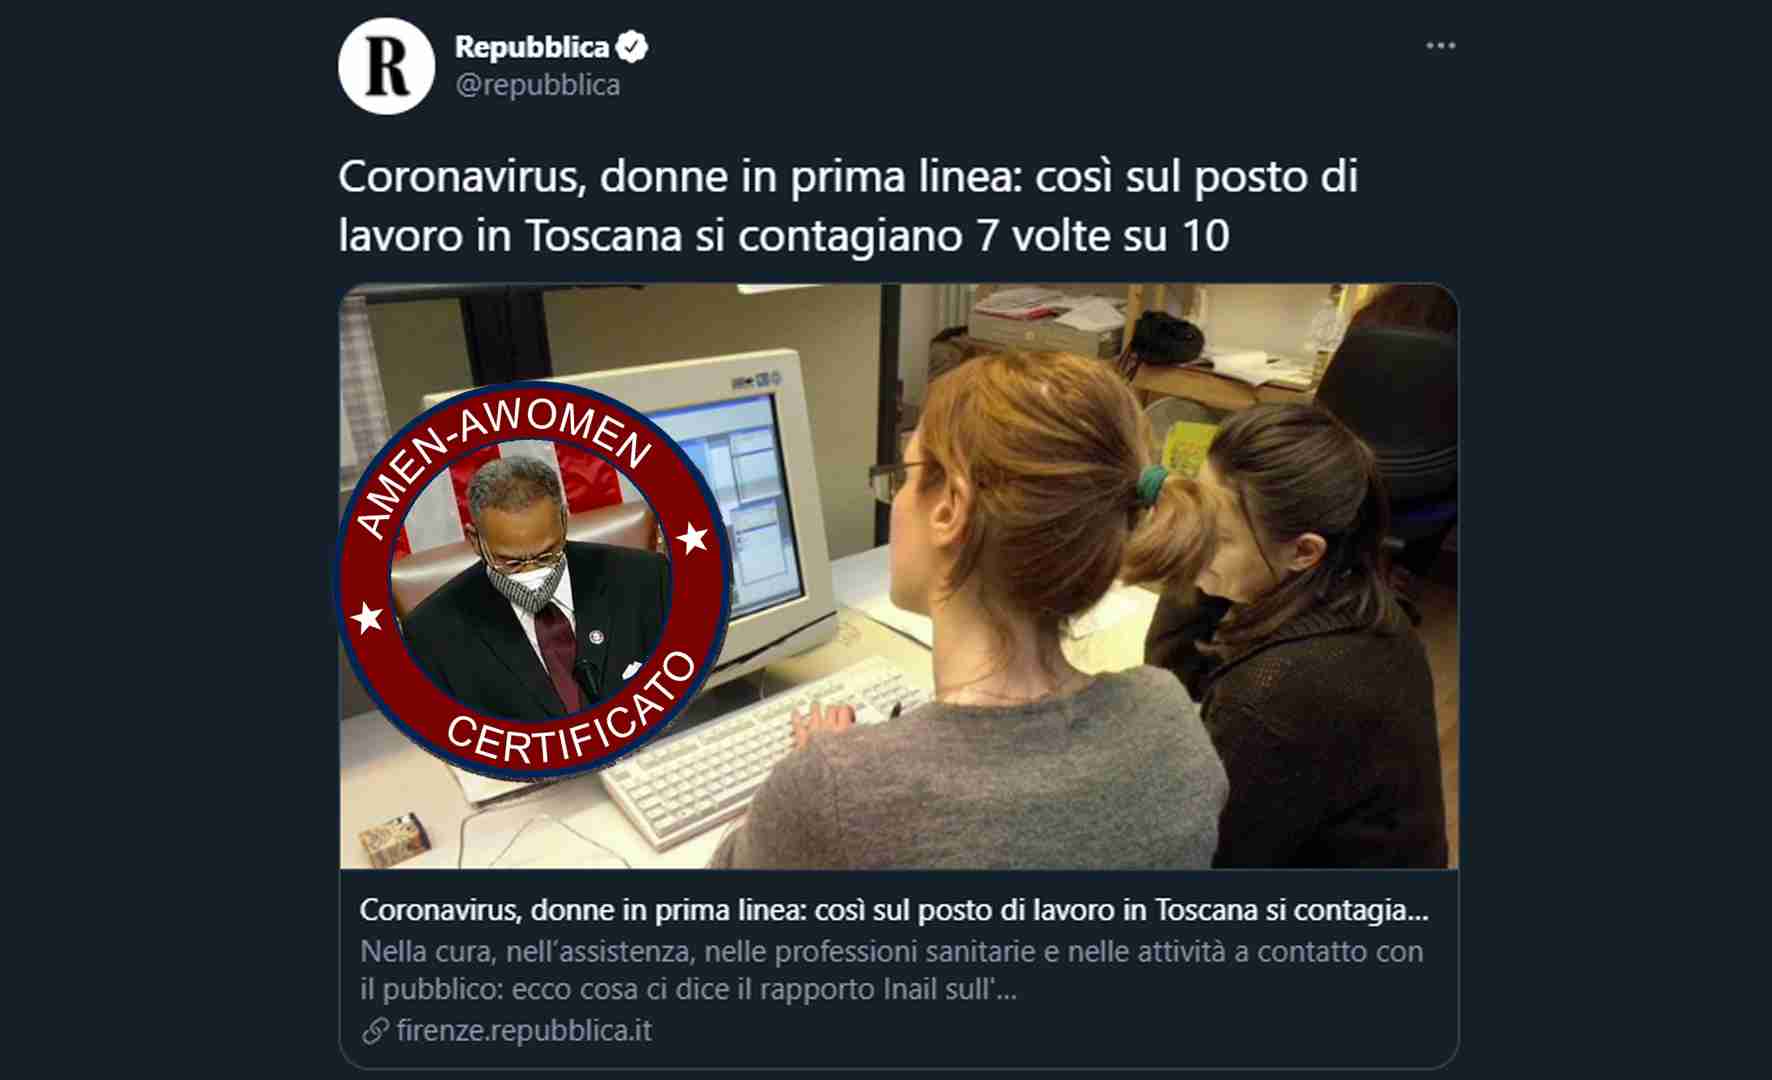Click the dark-haired woman in black sweater
This screenshot has width=1772, height=1080.
[1300, 640]
